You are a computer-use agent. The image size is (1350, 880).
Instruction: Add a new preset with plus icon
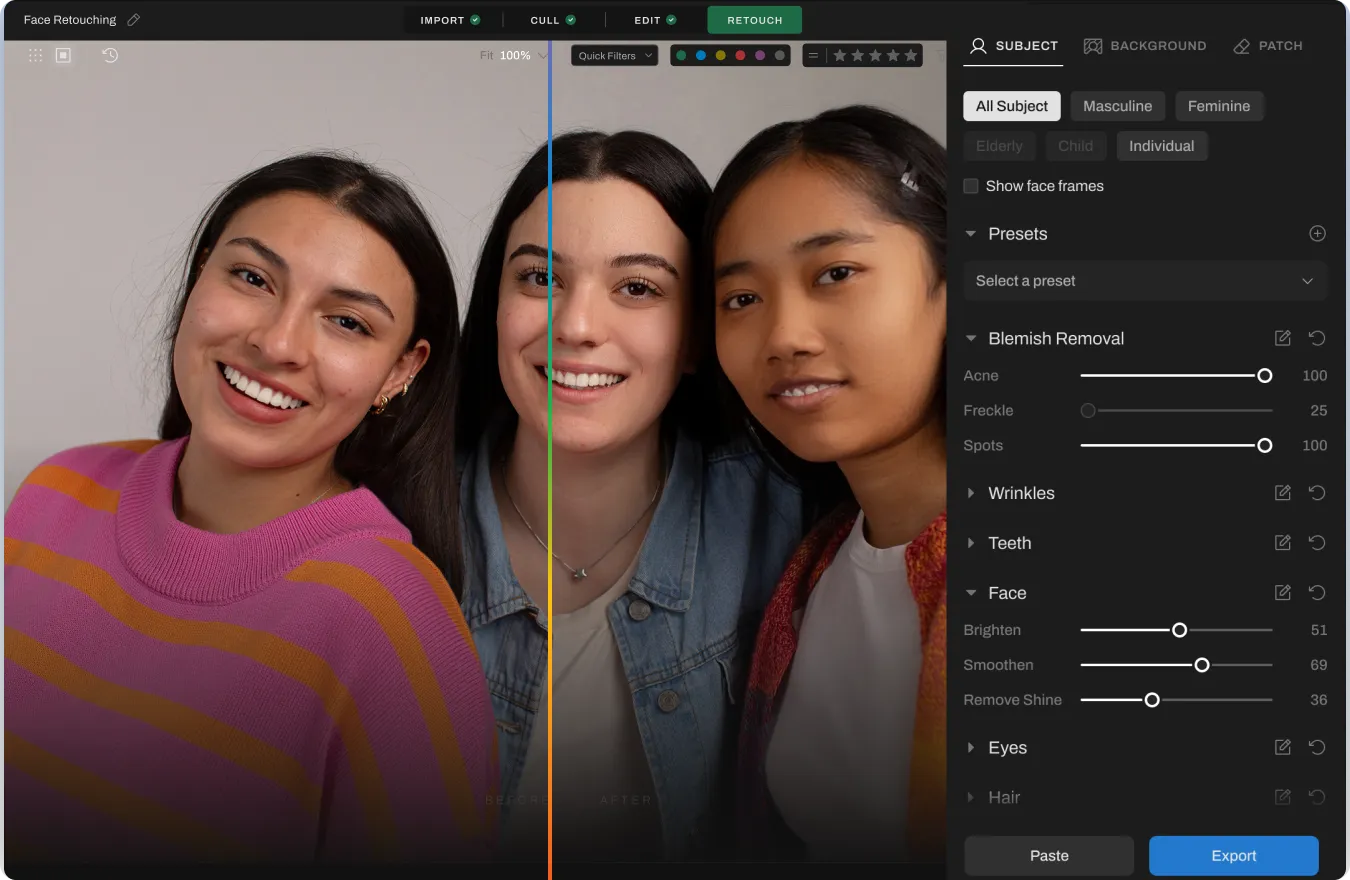pos(1317,234)
